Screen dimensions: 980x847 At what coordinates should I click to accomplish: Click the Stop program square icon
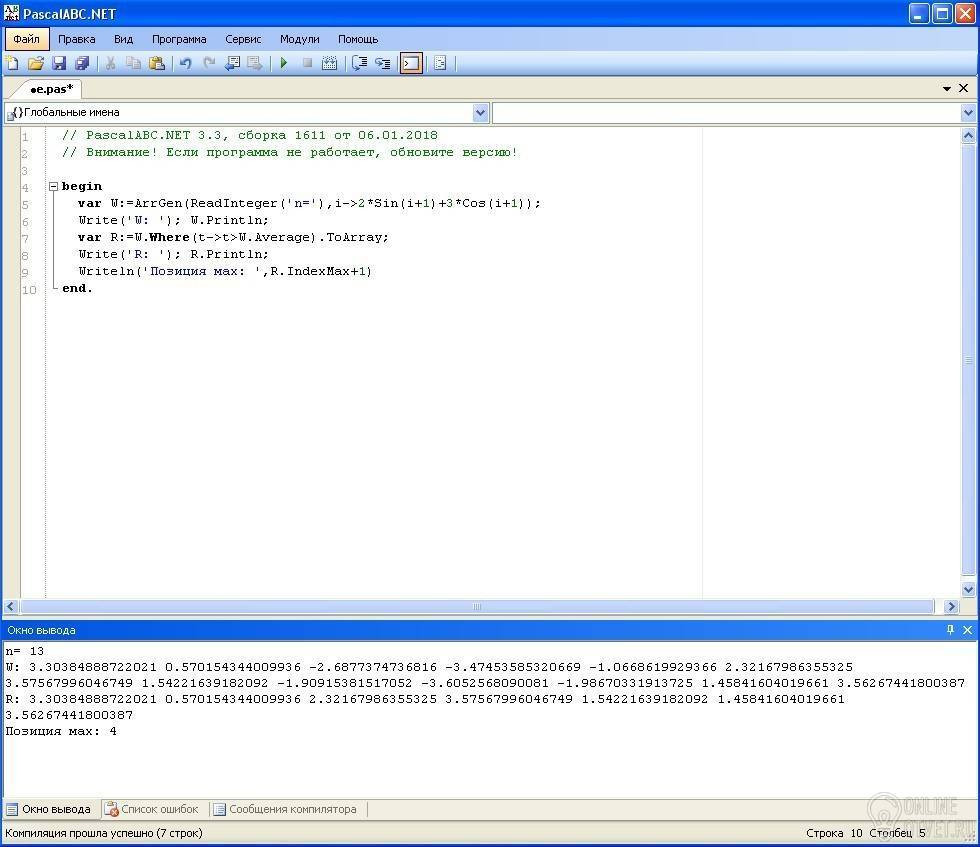click(308, 63)
